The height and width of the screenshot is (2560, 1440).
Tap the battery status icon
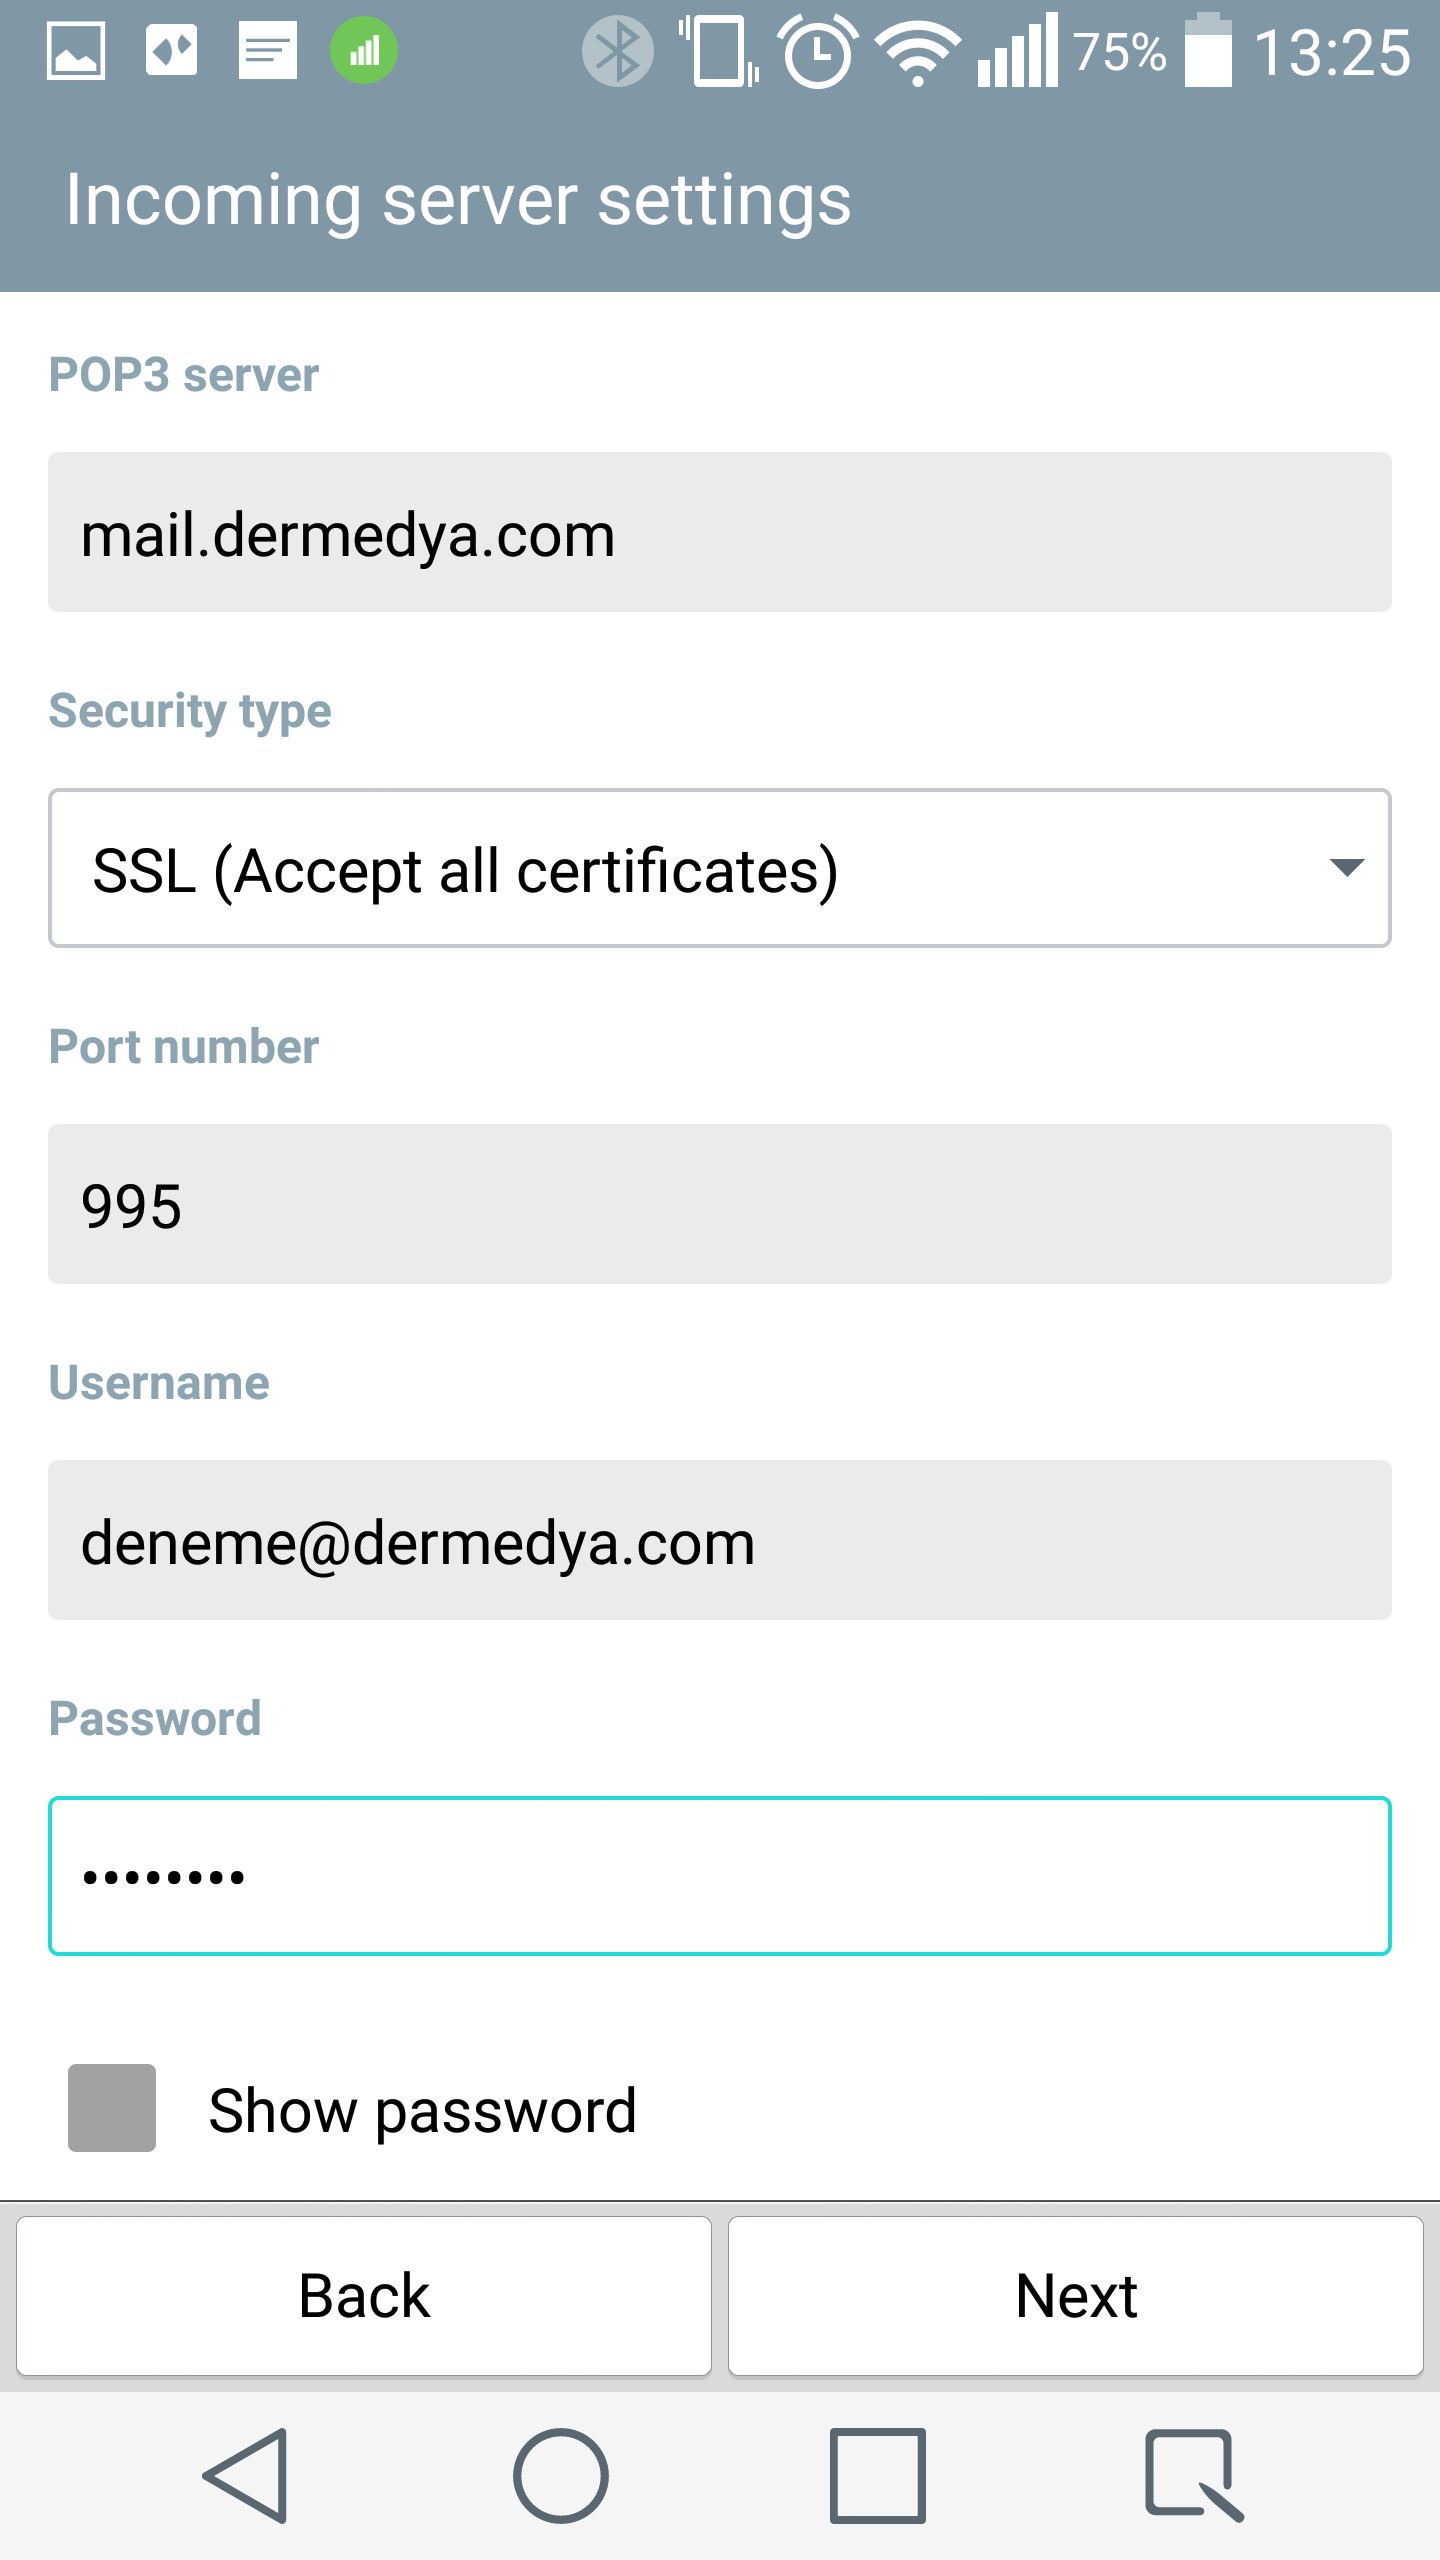pos(1208,51)
